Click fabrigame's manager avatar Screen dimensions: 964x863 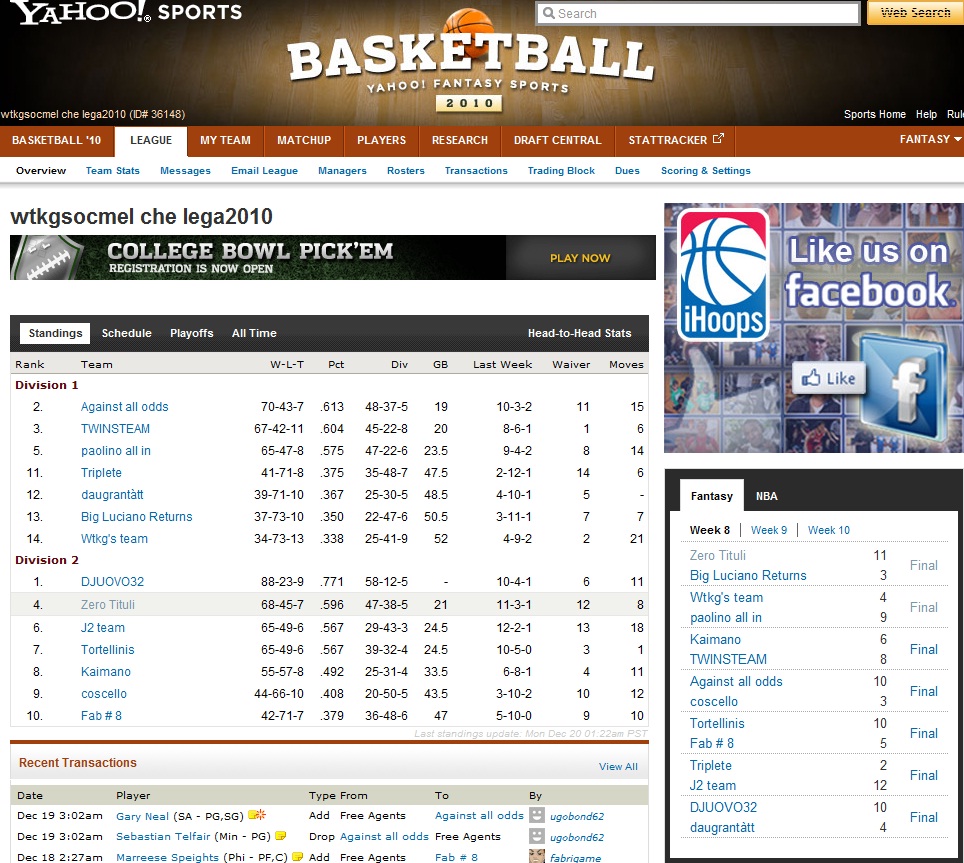[x=538, y=856]
